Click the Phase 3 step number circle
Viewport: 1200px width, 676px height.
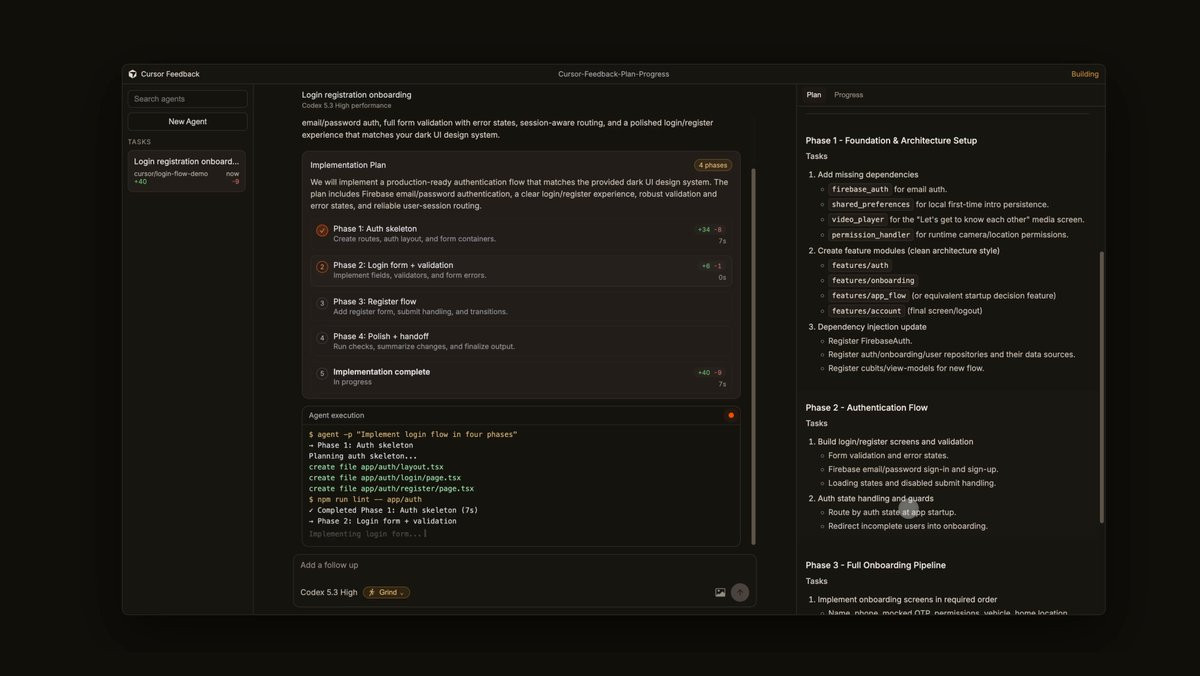(x=322, y=303)
